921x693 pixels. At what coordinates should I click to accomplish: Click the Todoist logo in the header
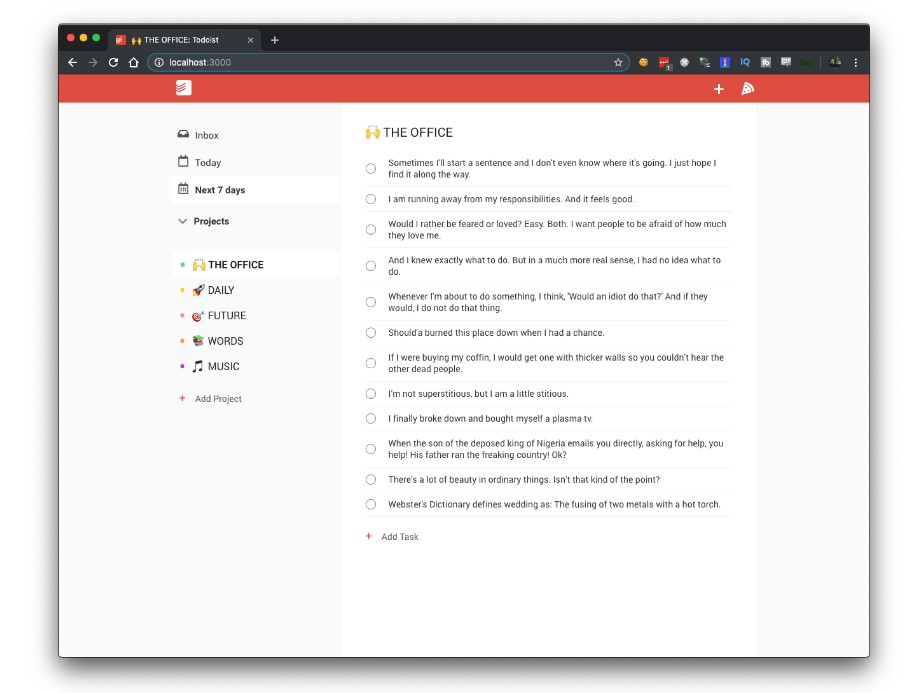click(x=183, y=89)
